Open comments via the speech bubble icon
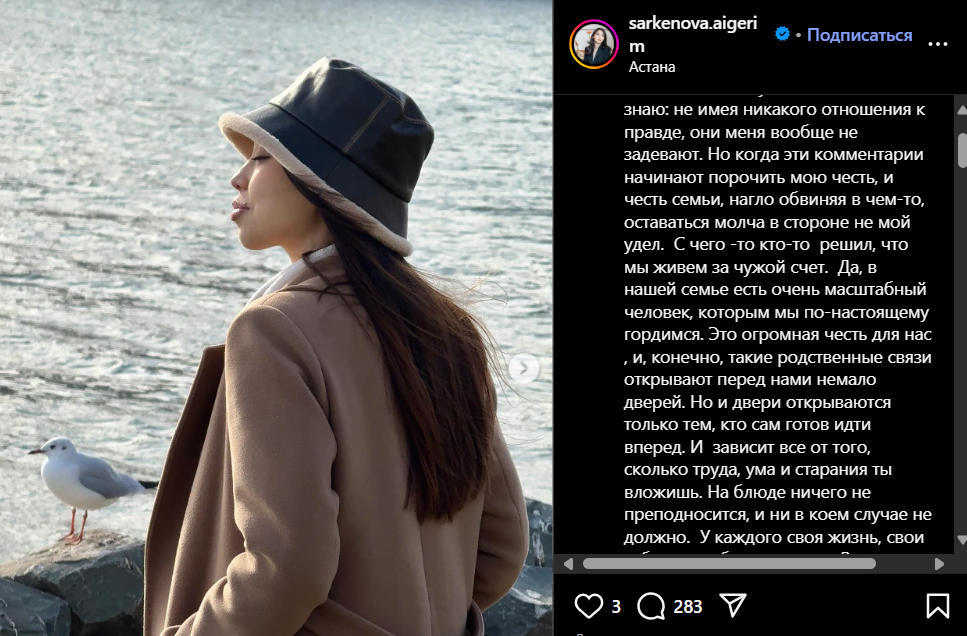Viewport: 967px width, 636px height. (x=651, y=606)
